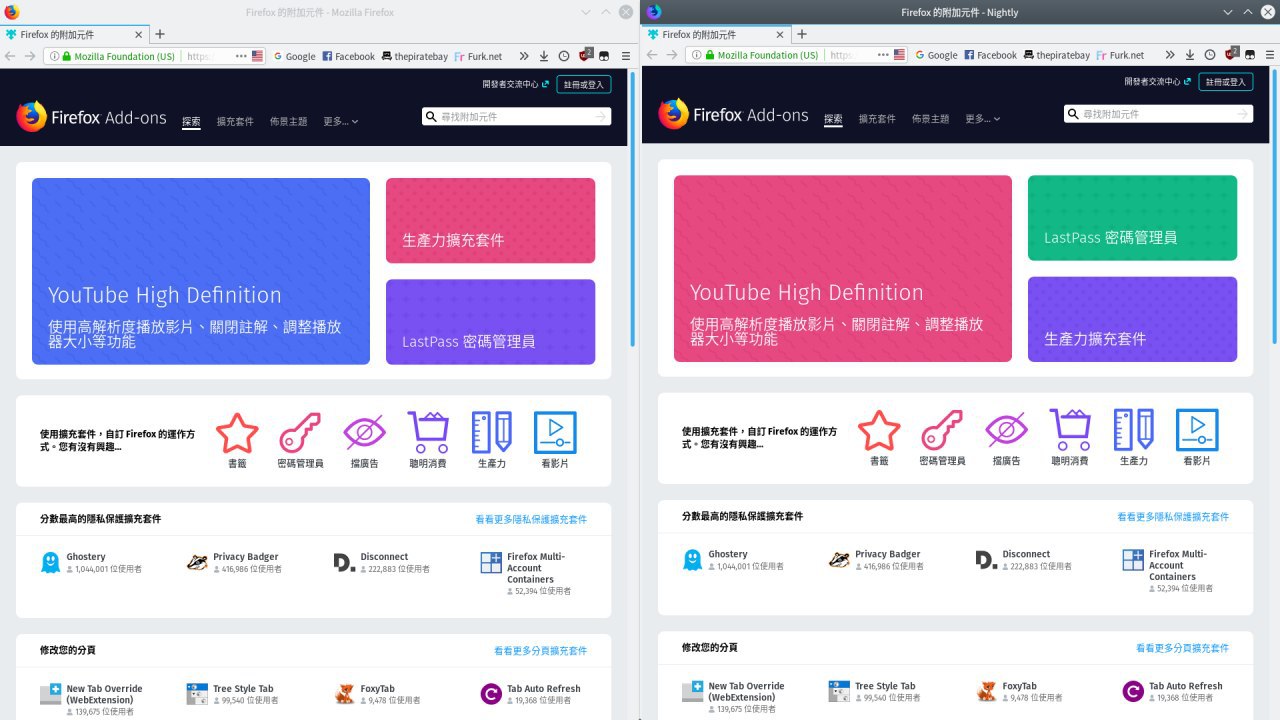
Task: Pick the 生產力 ruler-and-pencil icon in the Mozilla Firefox window
Action: (x=491, y=433)
